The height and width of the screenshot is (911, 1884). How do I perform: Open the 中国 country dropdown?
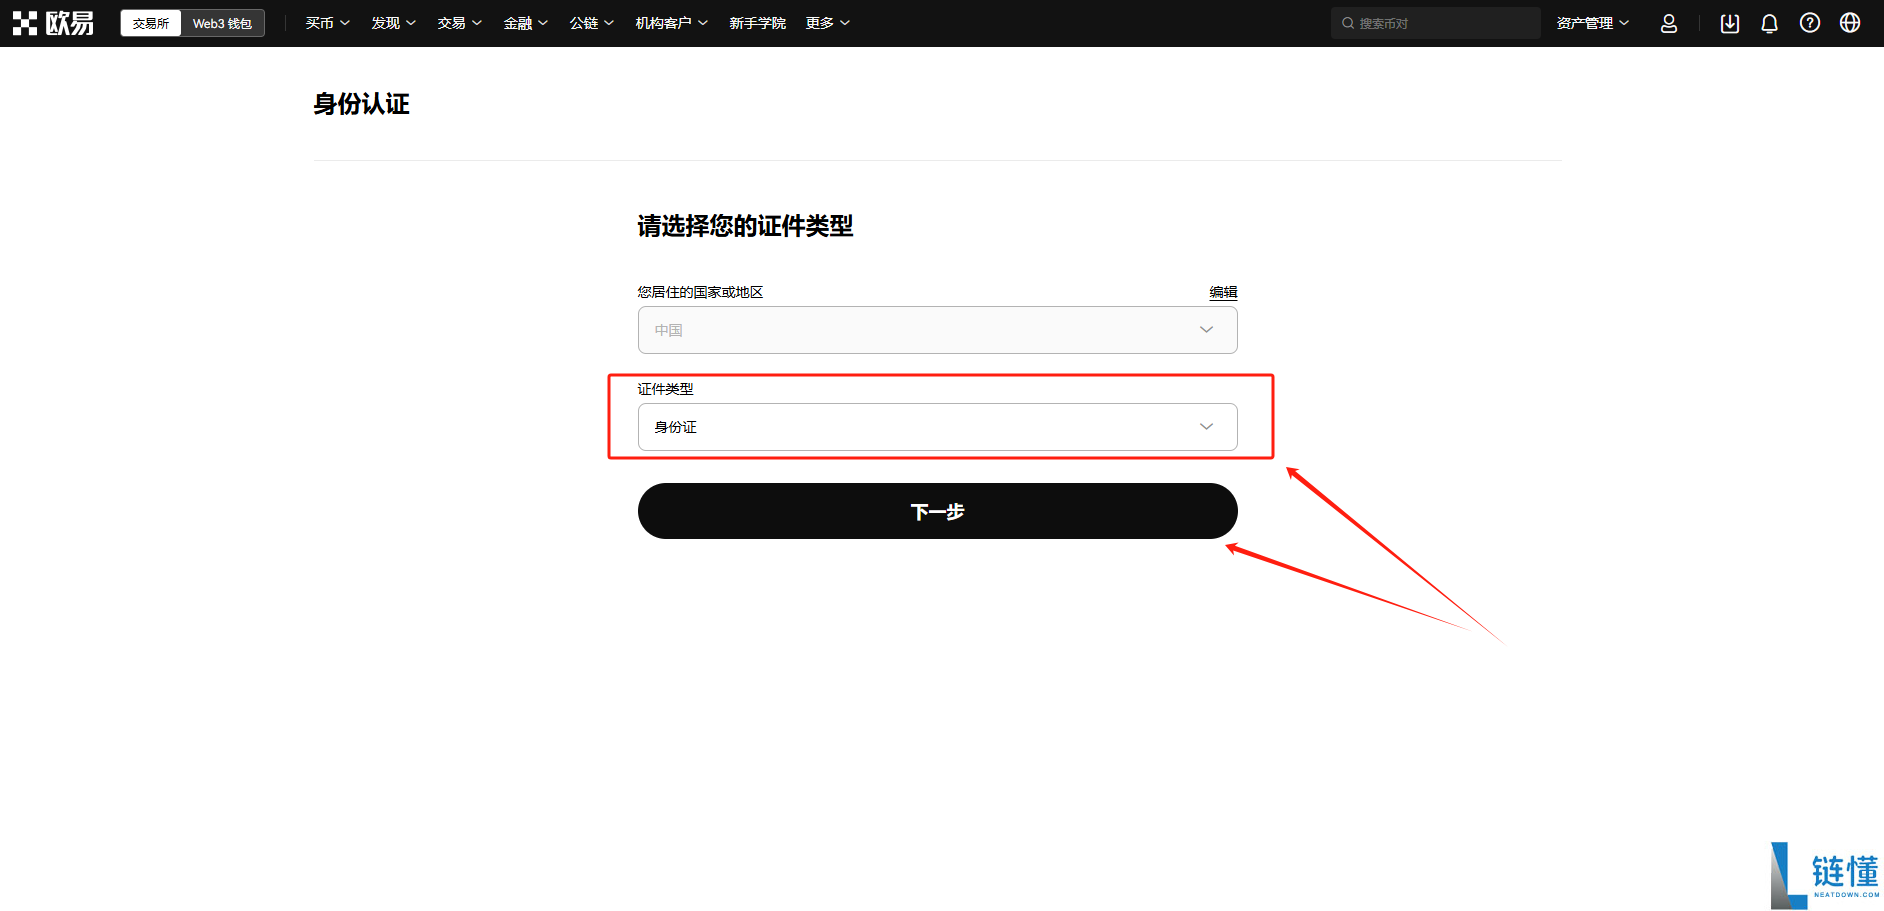coord(937,330)
